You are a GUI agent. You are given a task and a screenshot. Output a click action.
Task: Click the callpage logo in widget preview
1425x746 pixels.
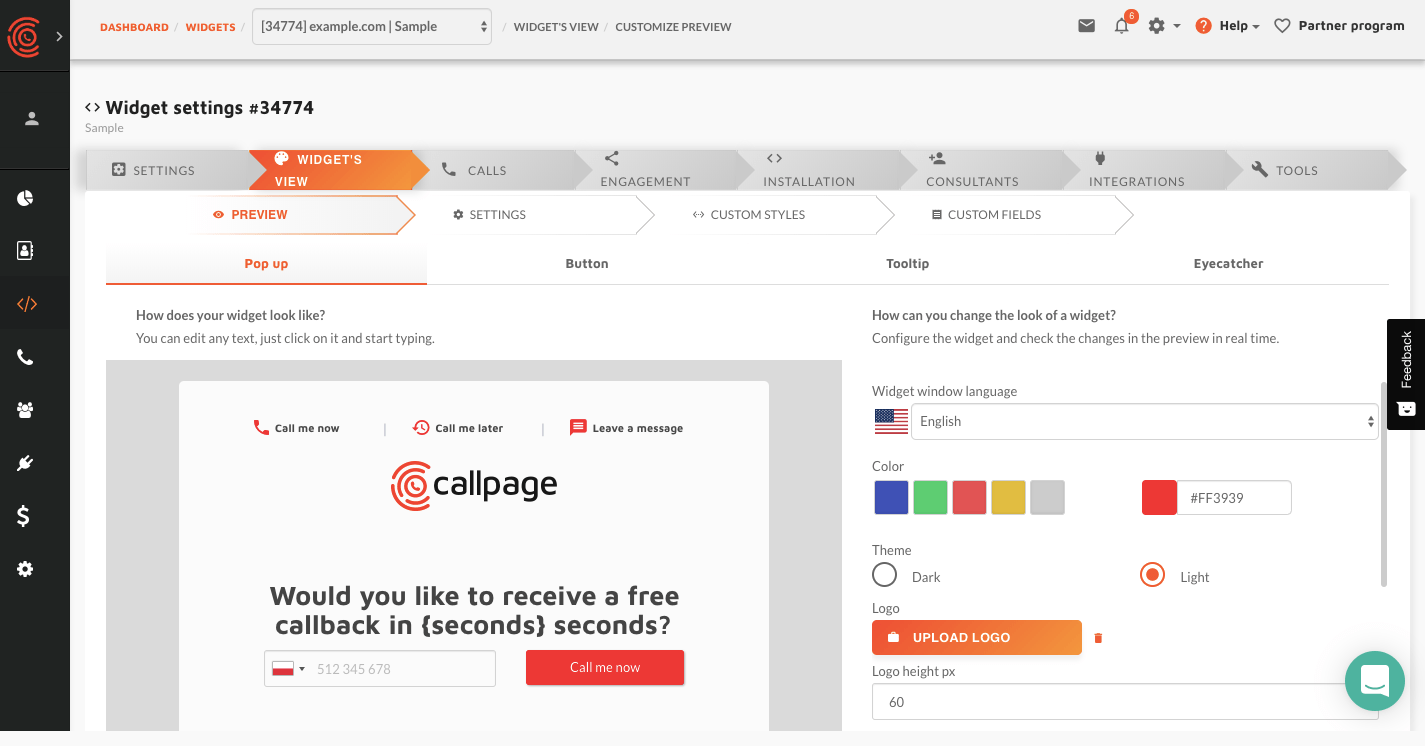pyautogui.click(x=474, y=486)
